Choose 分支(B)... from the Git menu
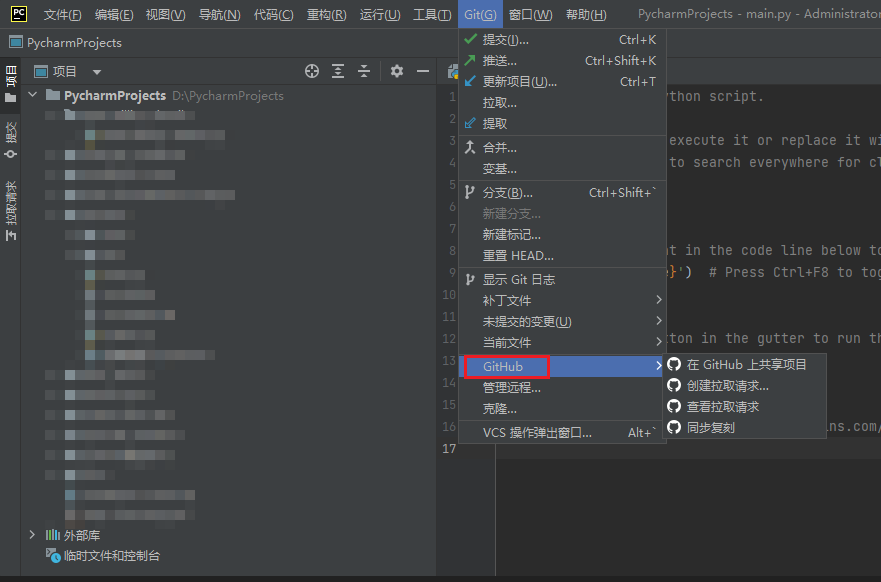 pos(562,193)
